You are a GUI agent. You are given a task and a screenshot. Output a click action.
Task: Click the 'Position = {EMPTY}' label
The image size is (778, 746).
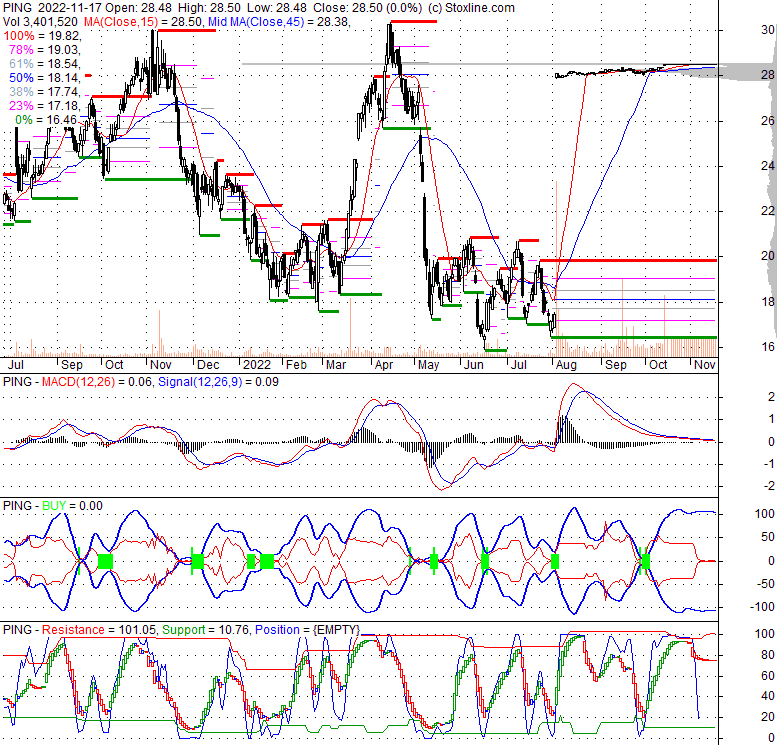pyautogui.click(x=307, y=629)
